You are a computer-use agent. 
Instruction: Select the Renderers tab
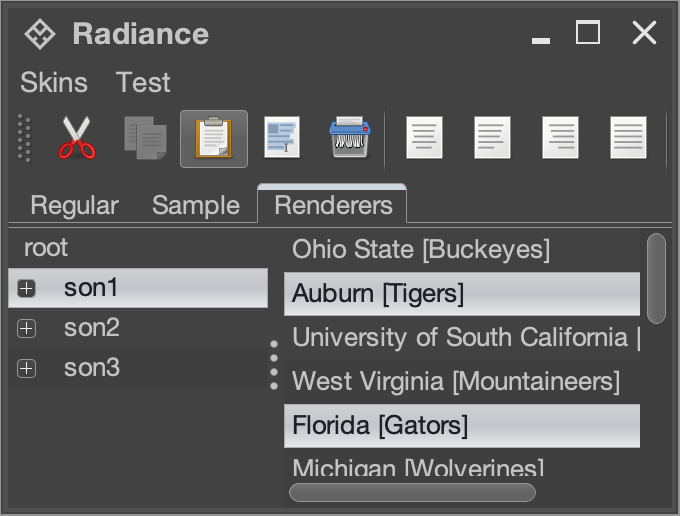click(x=333, y=204)
